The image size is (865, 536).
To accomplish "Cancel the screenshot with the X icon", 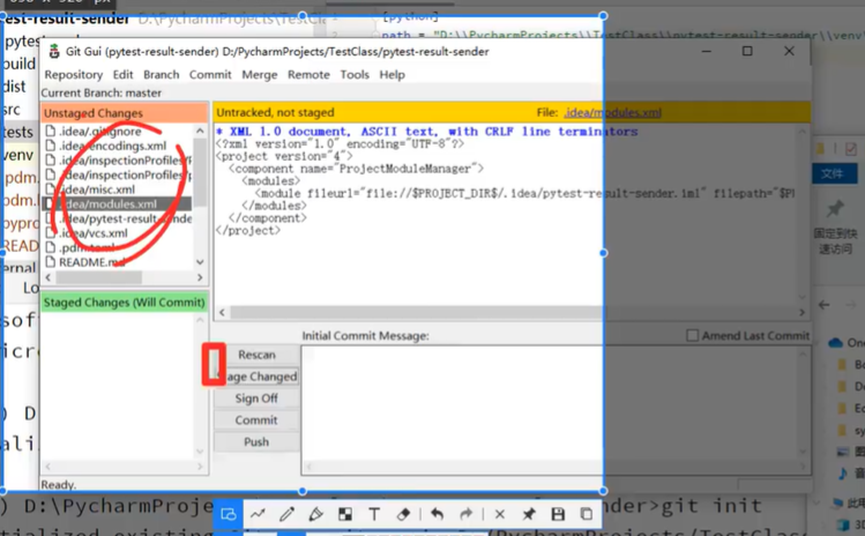I will point(500,514).
